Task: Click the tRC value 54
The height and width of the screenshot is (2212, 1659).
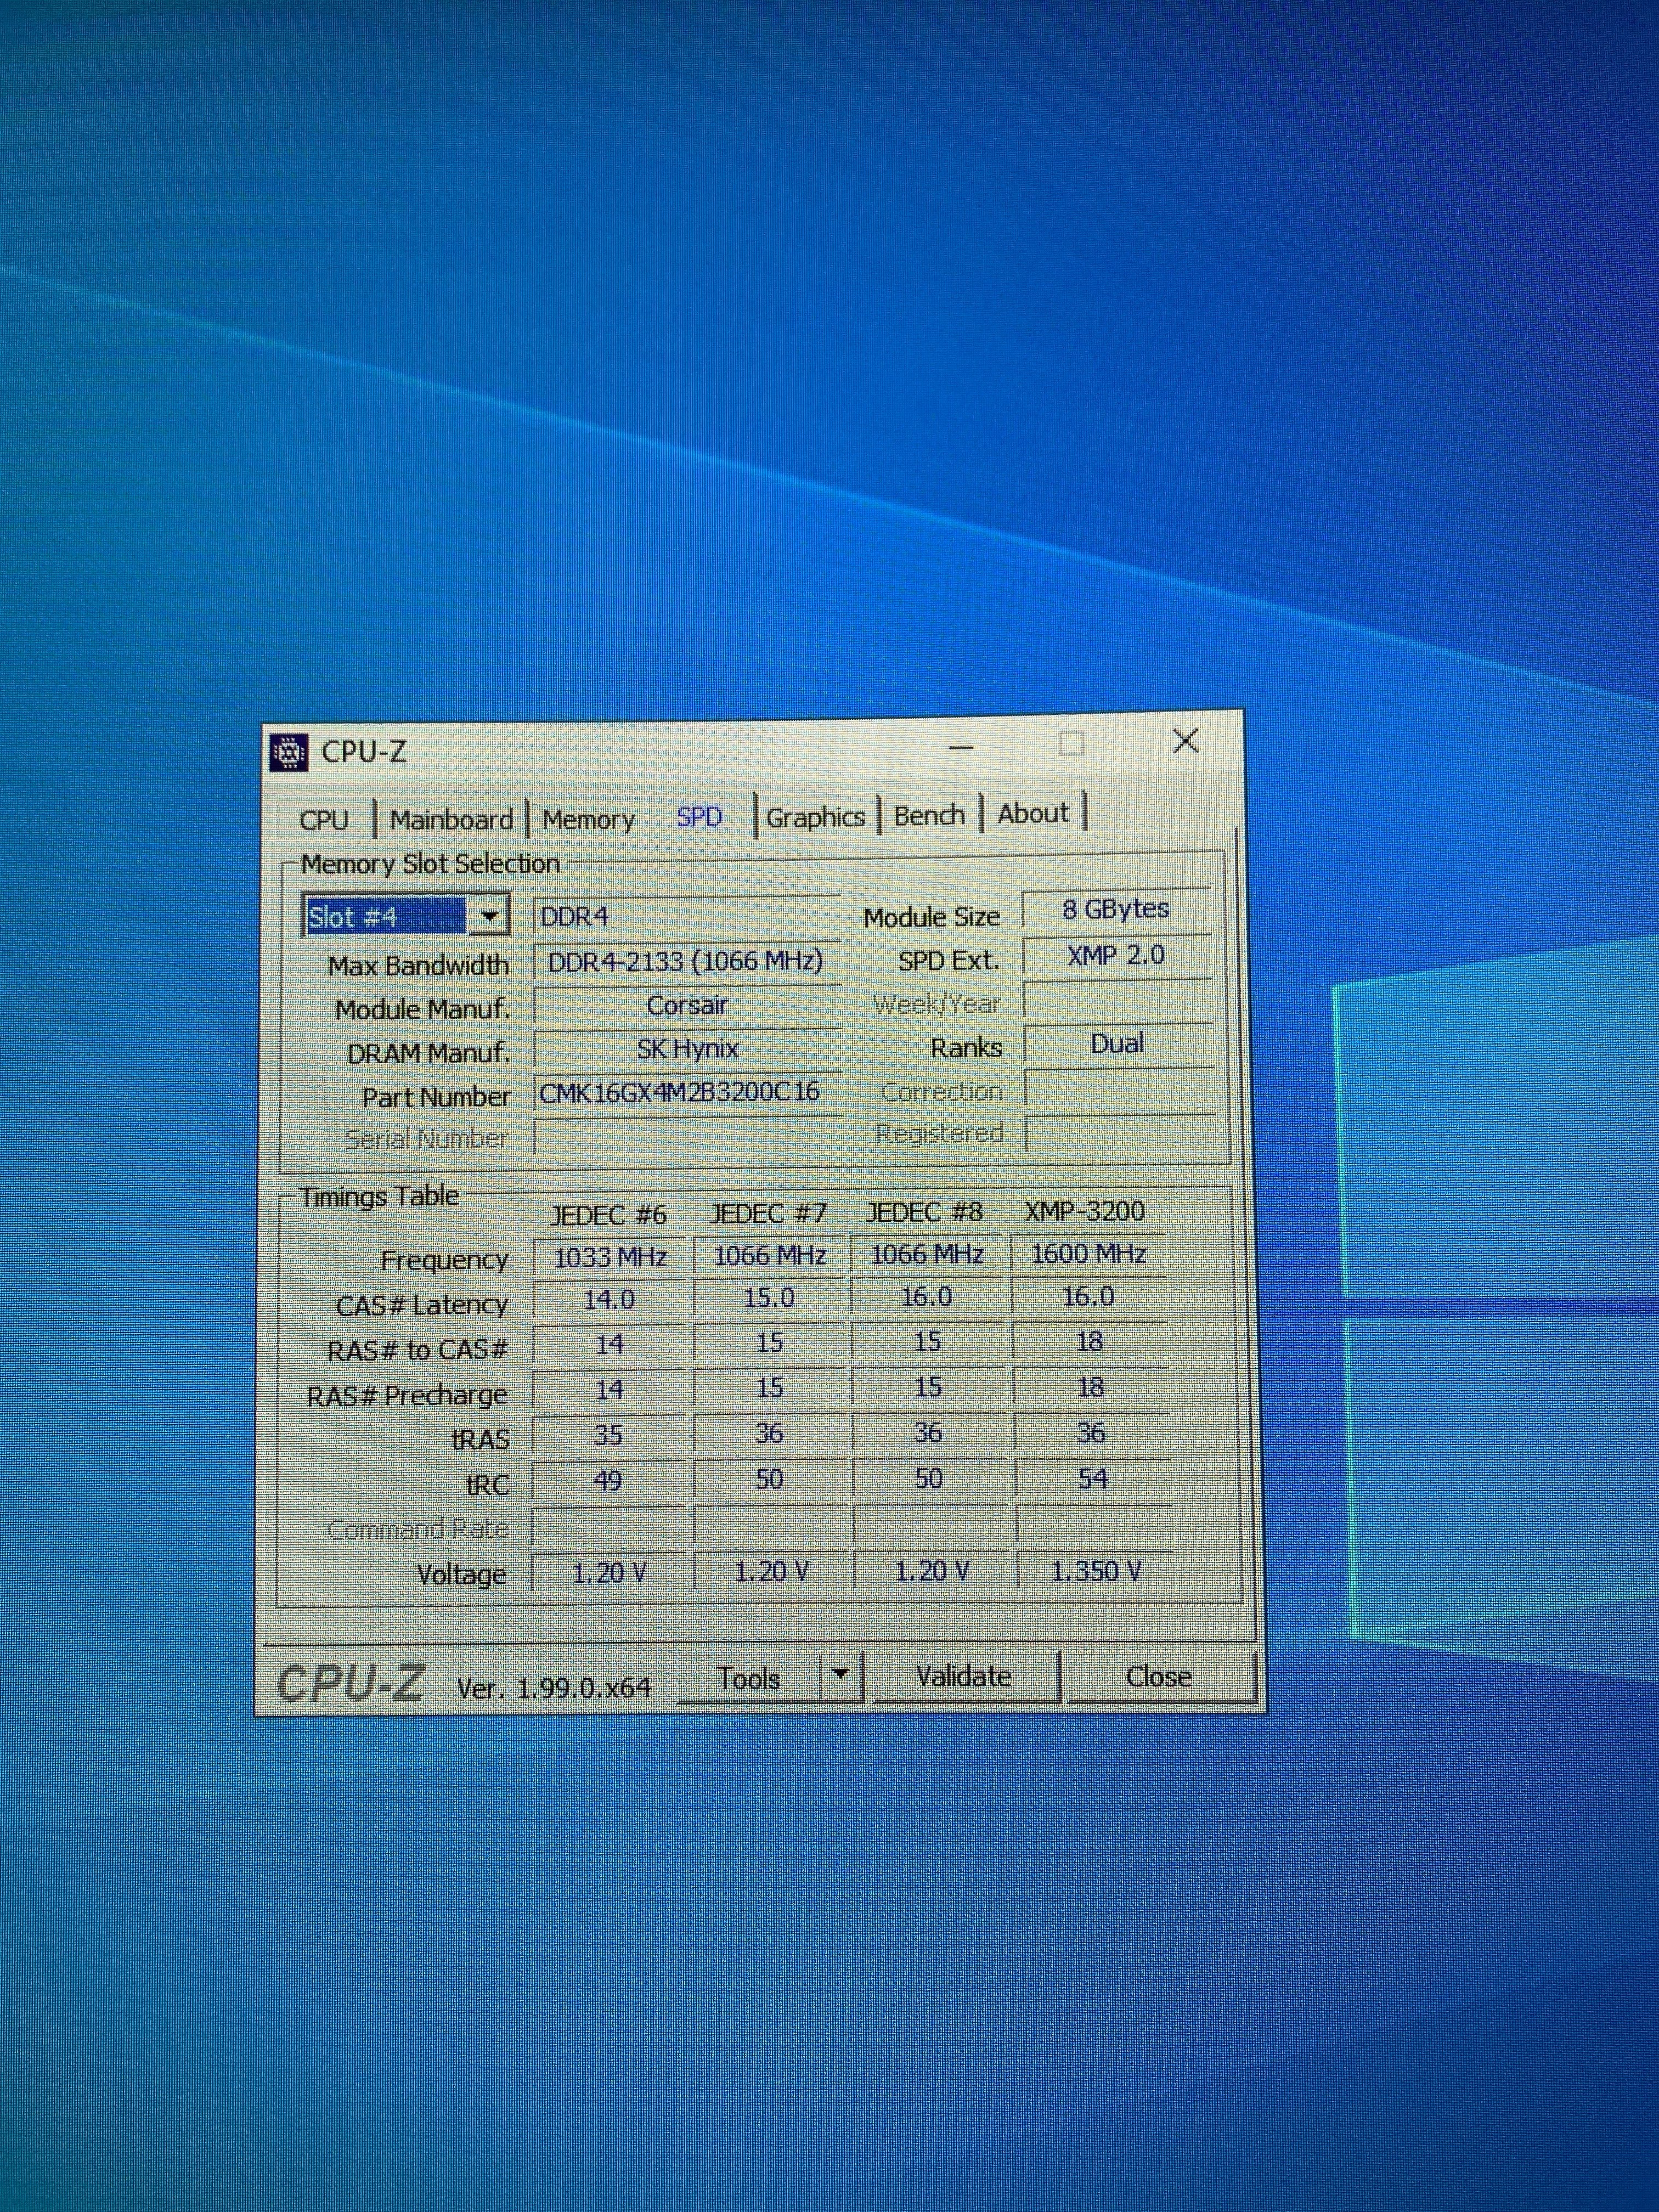Action: point(1092,1479)
